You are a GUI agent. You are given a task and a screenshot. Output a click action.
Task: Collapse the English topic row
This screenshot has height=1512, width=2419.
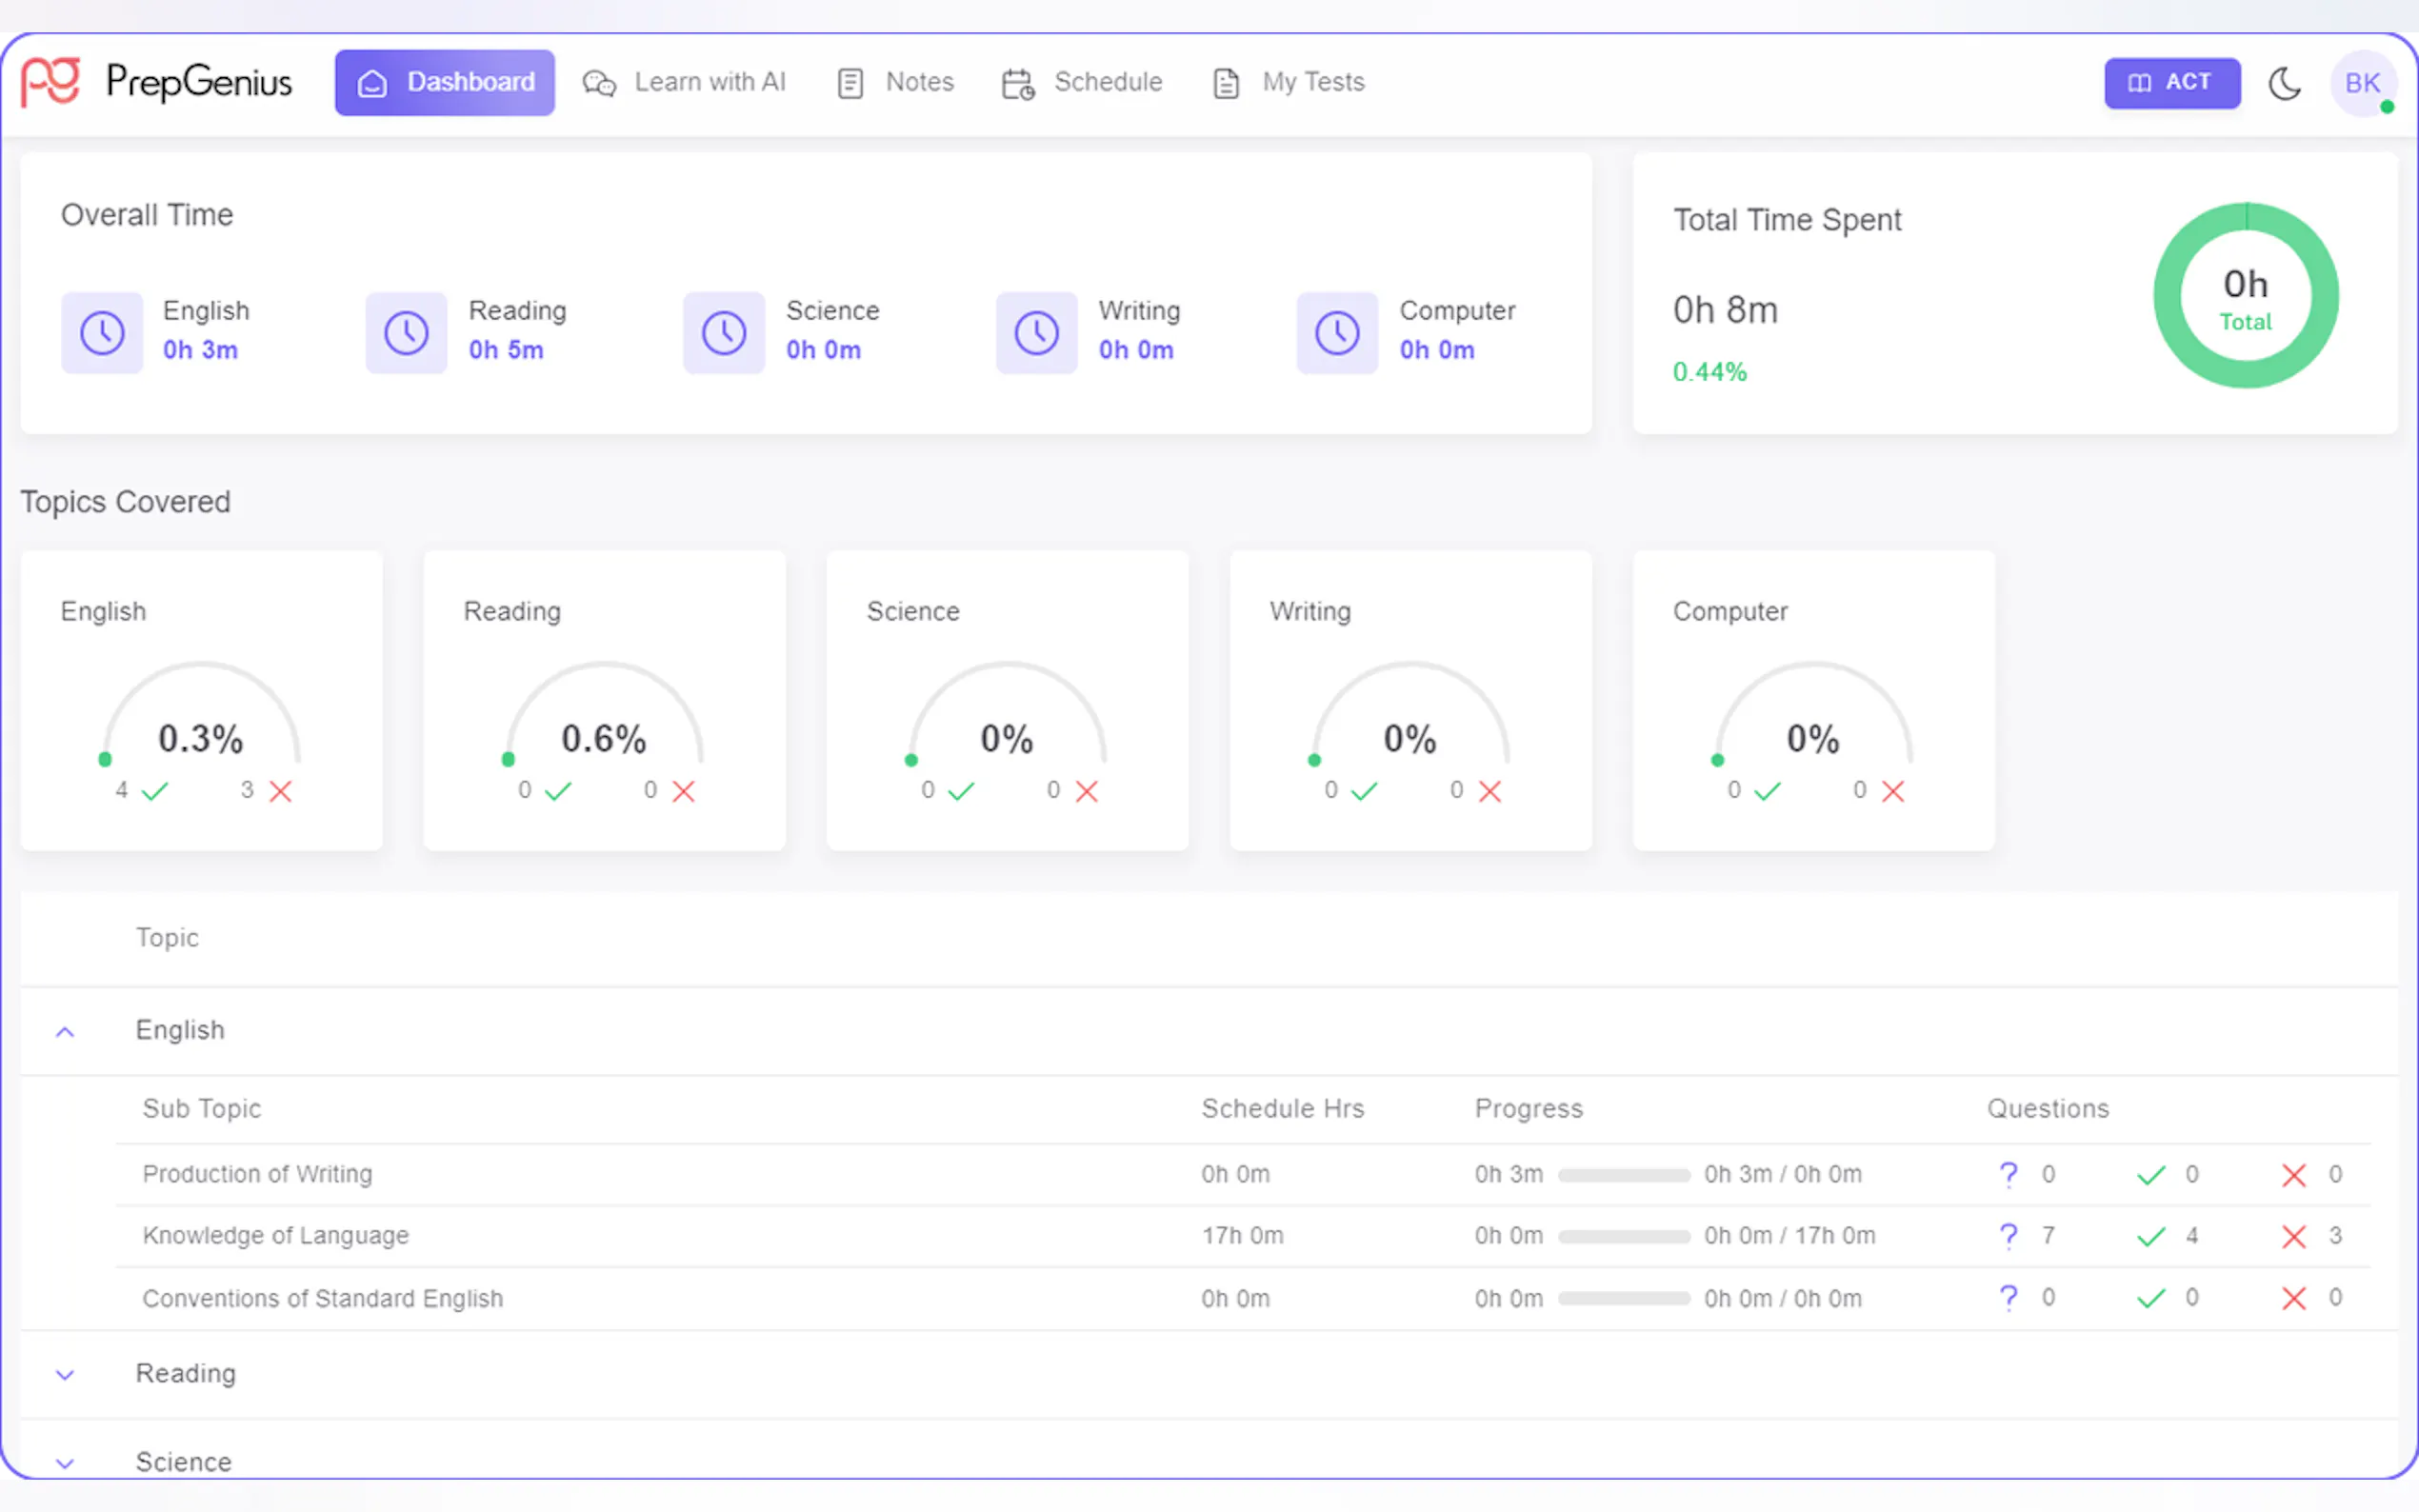click(x=65, y=1031)
